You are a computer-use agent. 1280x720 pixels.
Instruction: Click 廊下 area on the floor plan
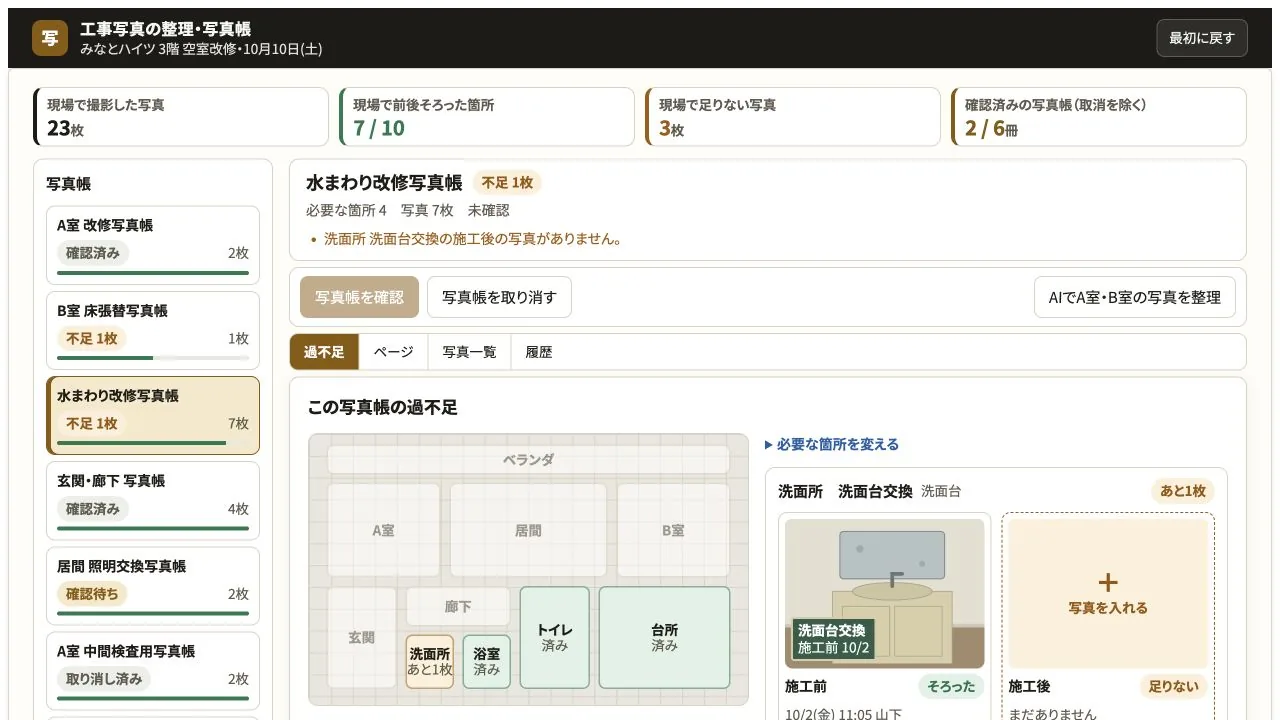(458, 607)
